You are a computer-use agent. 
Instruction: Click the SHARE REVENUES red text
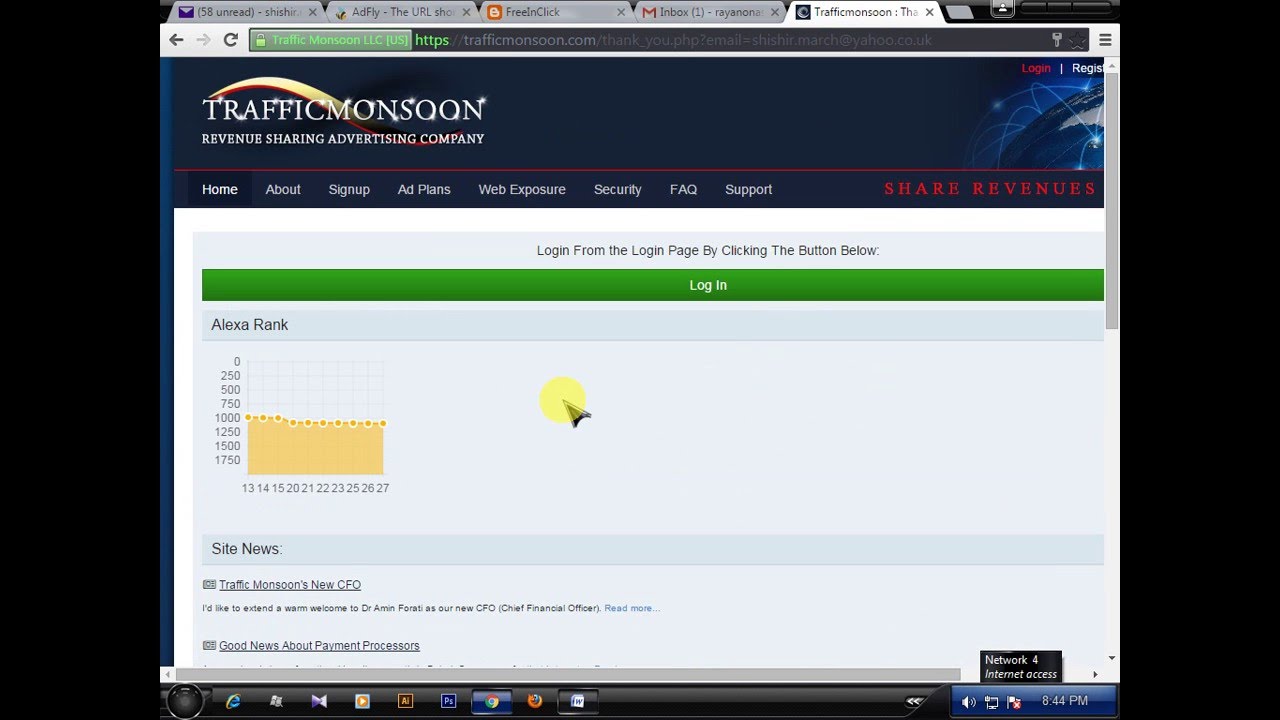990,188
